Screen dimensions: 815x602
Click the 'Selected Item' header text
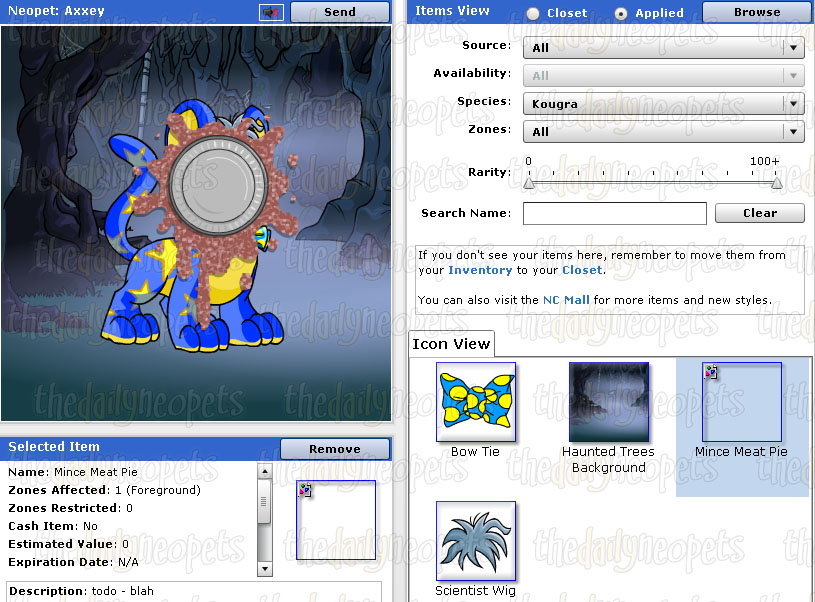[x=54, y=447]
